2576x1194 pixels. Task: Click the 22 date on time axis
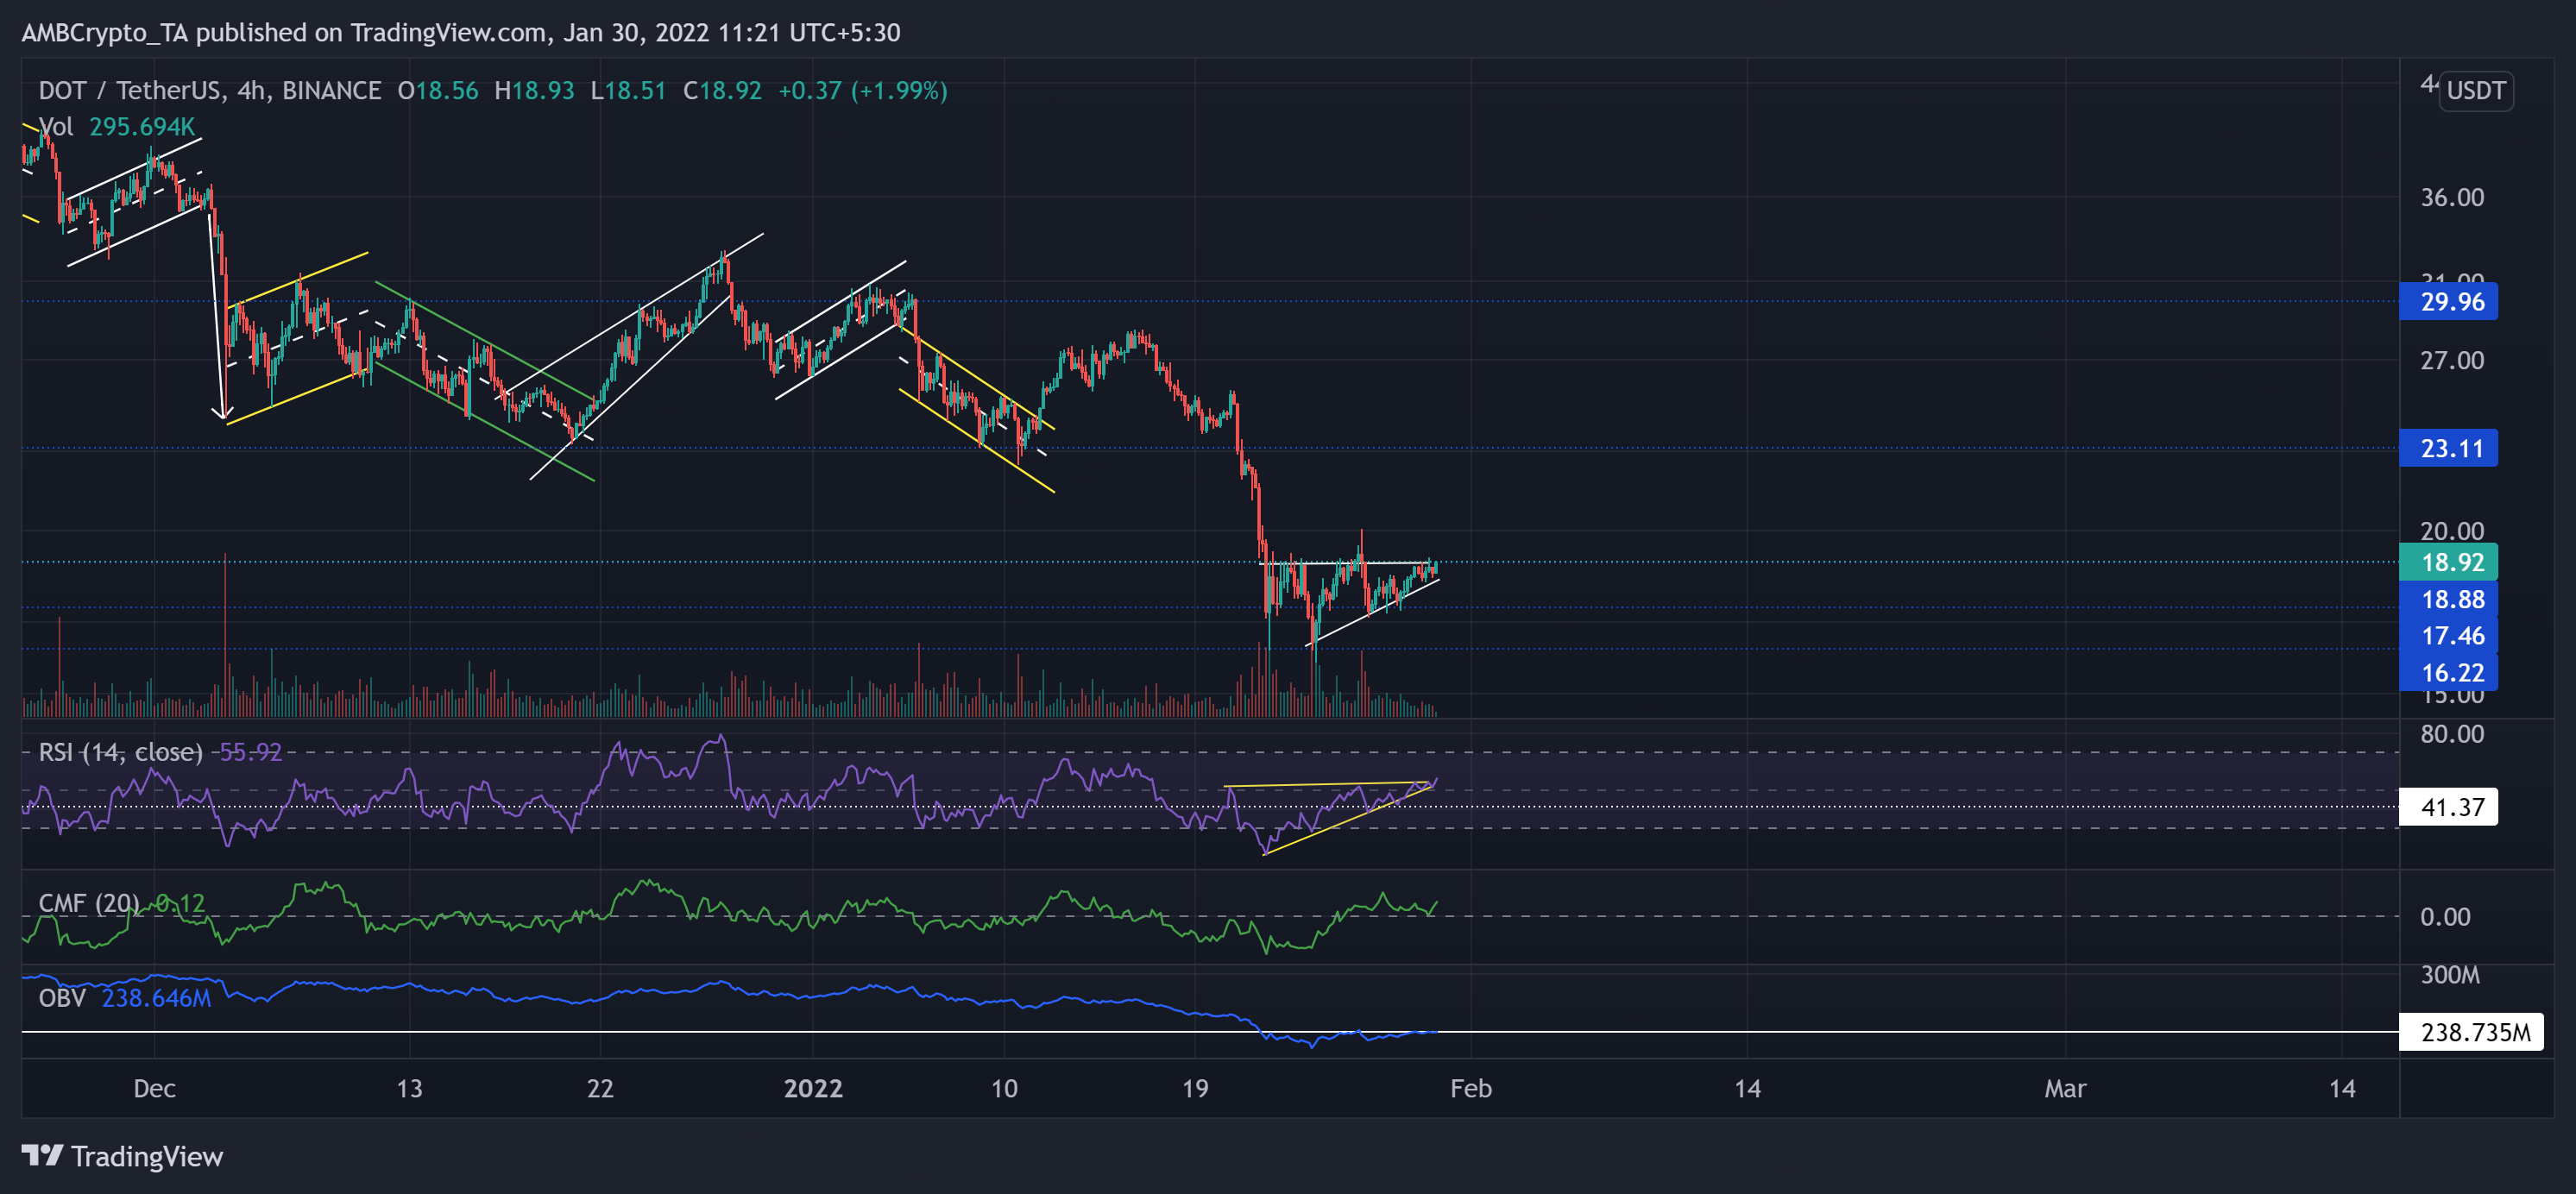[x=600, y=1088]
